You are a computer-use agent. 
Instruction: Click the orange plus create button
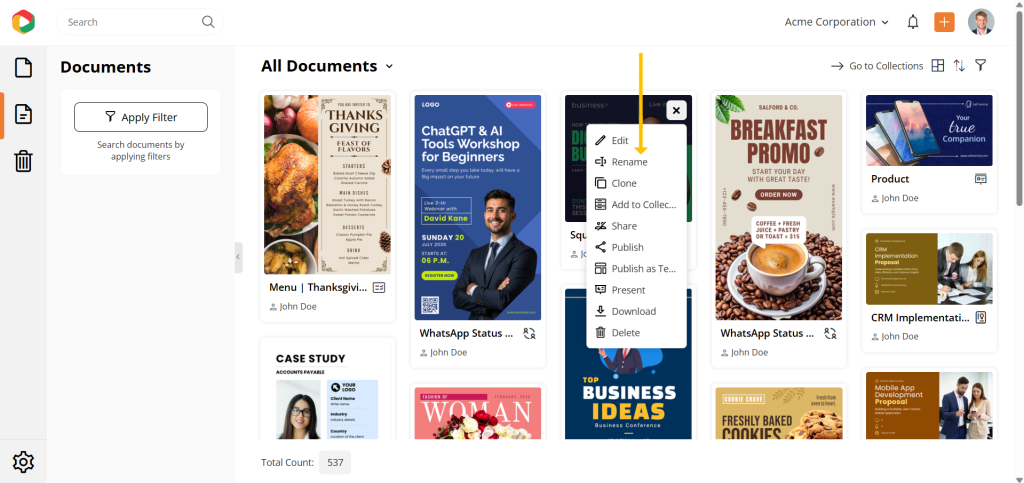pos(944,22)
